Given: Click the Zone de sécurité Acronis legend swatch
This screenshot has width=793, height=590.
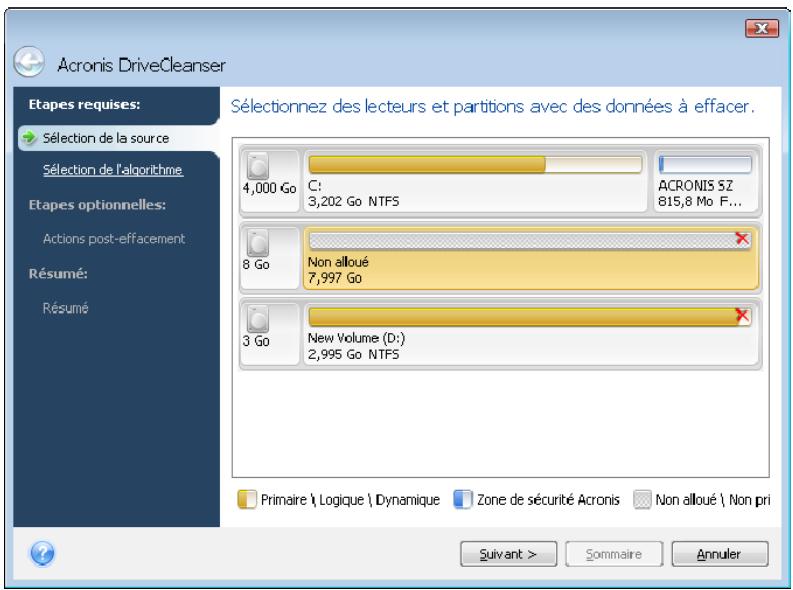Looking at the screenshot, I should (462, 500).
